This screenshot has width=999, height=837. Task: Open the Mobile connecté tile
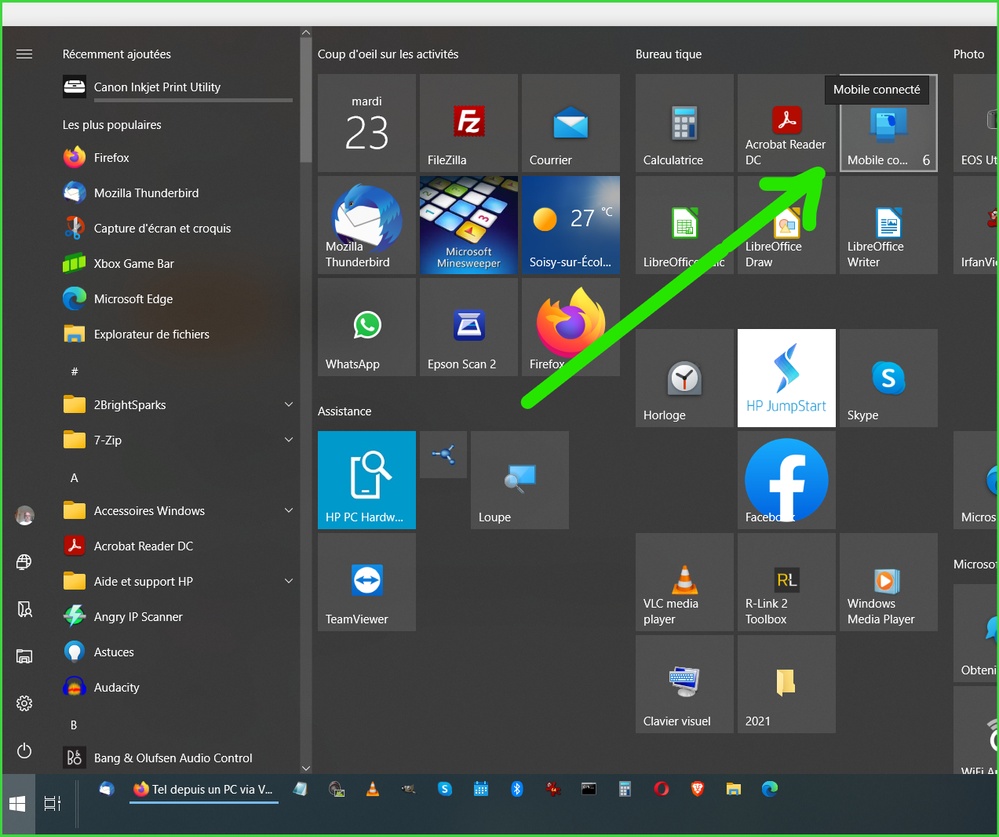(888, 123)
